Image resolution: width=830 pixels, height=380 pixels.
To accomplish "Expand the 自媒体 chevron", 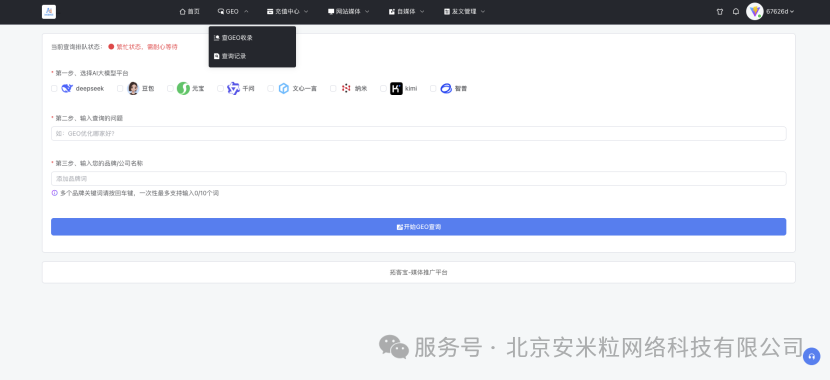I will pyautogui.click(x=422, y=12).
